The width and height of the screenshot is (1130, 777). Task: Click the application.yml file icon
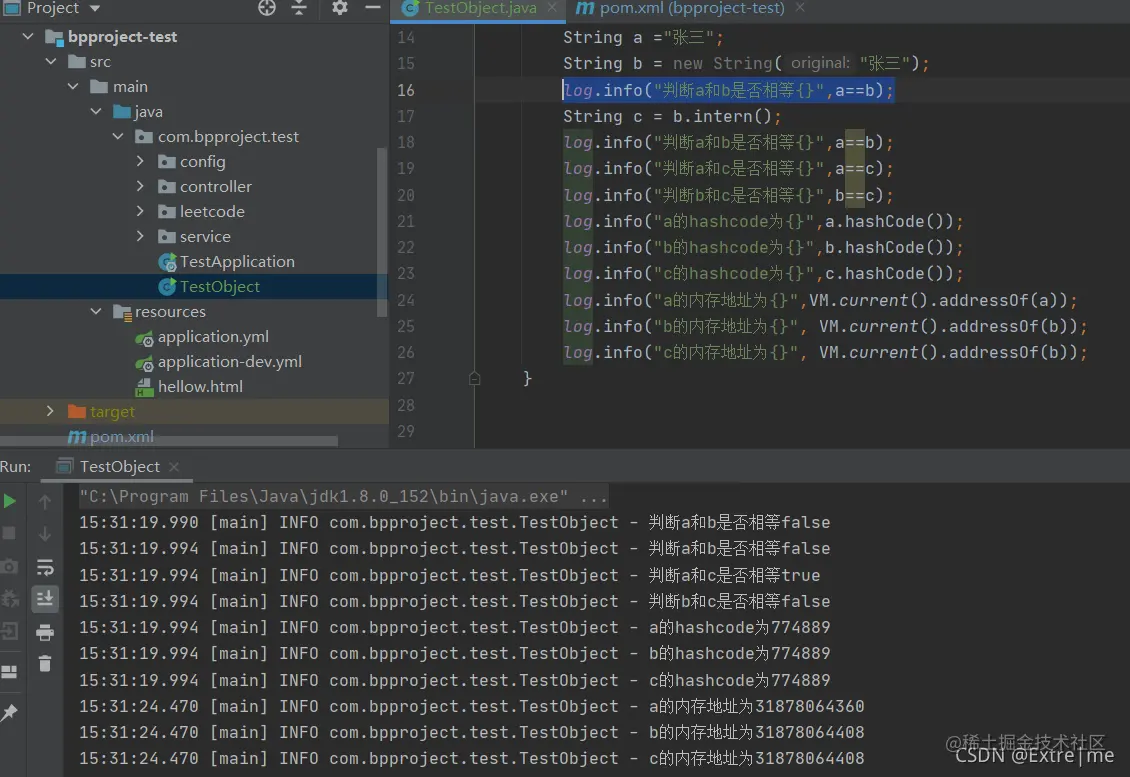(144, 337)
